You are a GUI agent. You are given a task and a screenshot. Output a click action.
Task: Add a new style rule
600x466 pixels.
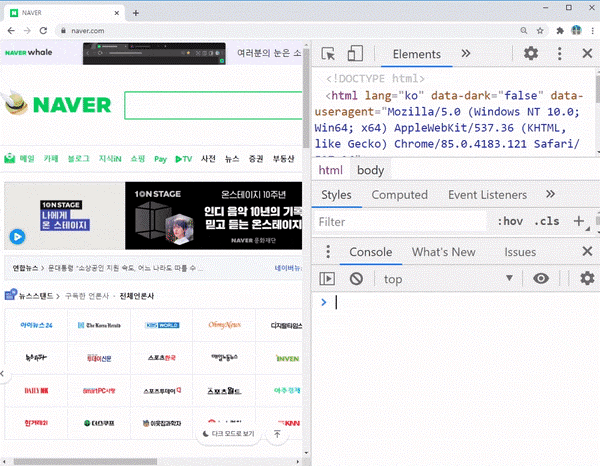point(579,221)
